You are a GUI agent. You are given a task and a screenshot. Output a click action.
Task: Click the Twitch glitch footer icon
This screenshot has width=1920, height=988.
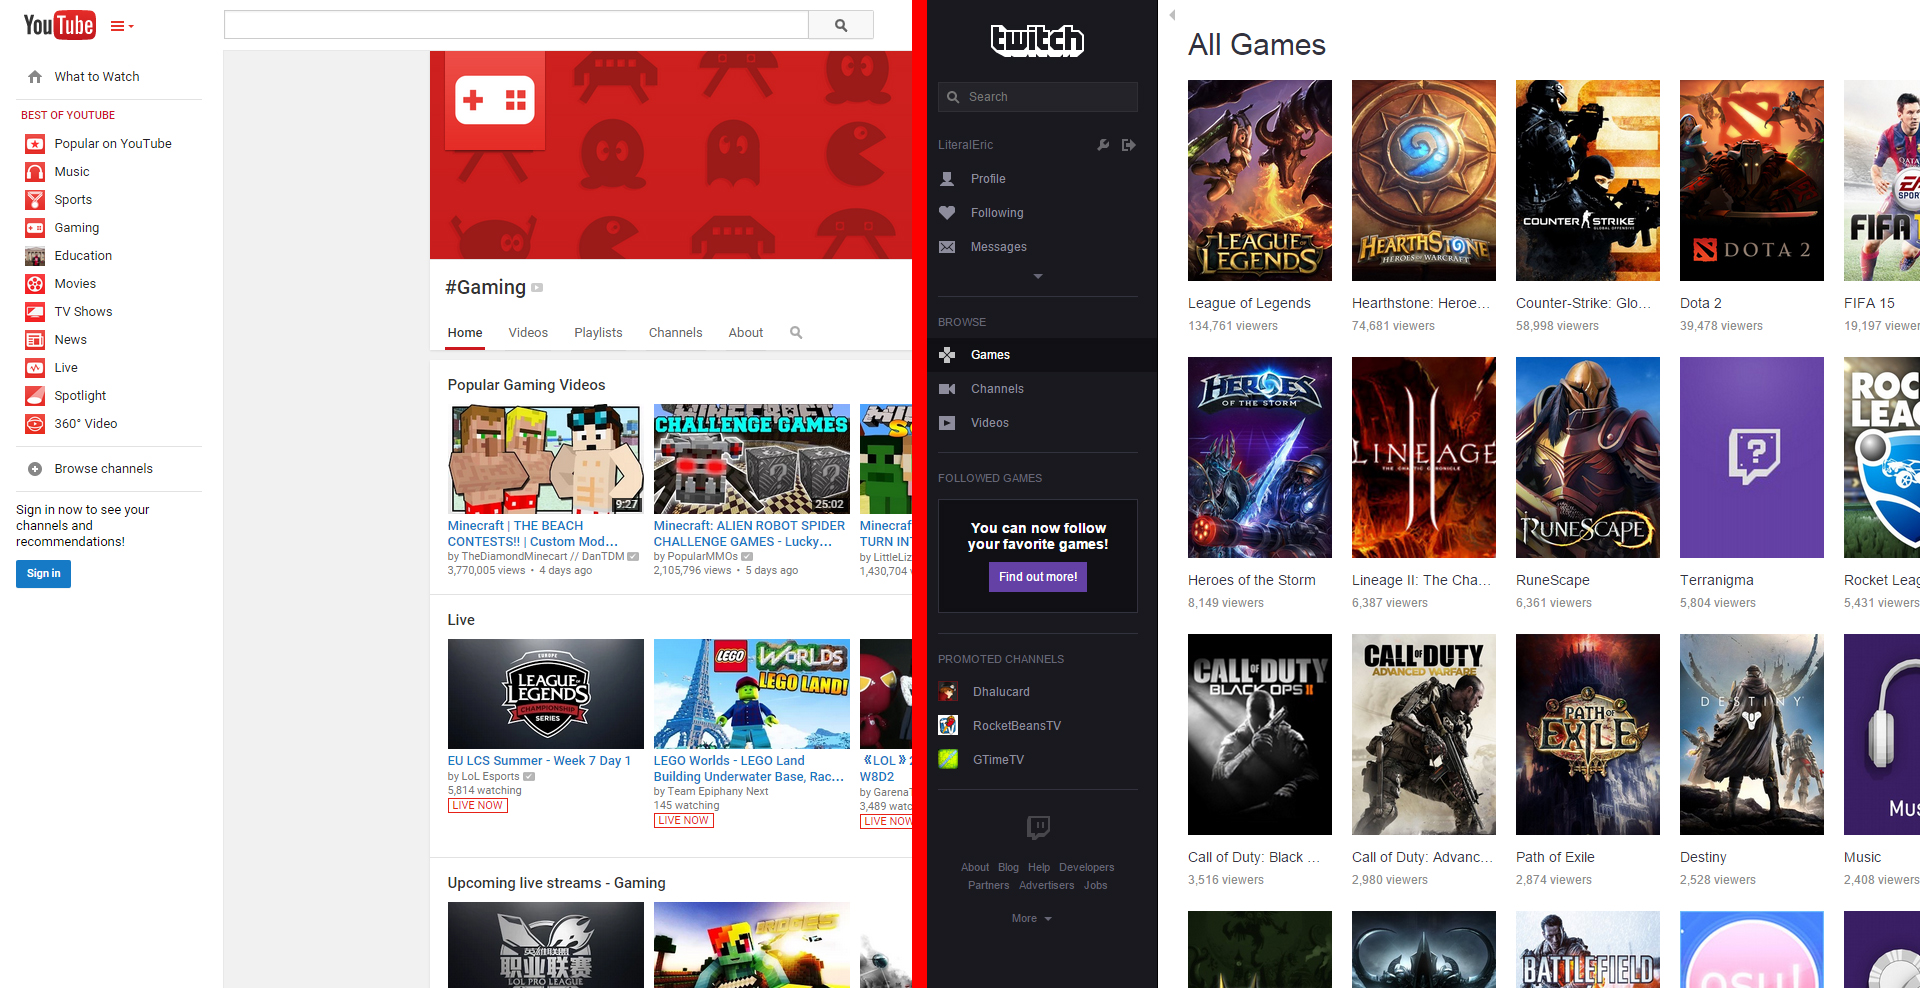(1038, 827)
